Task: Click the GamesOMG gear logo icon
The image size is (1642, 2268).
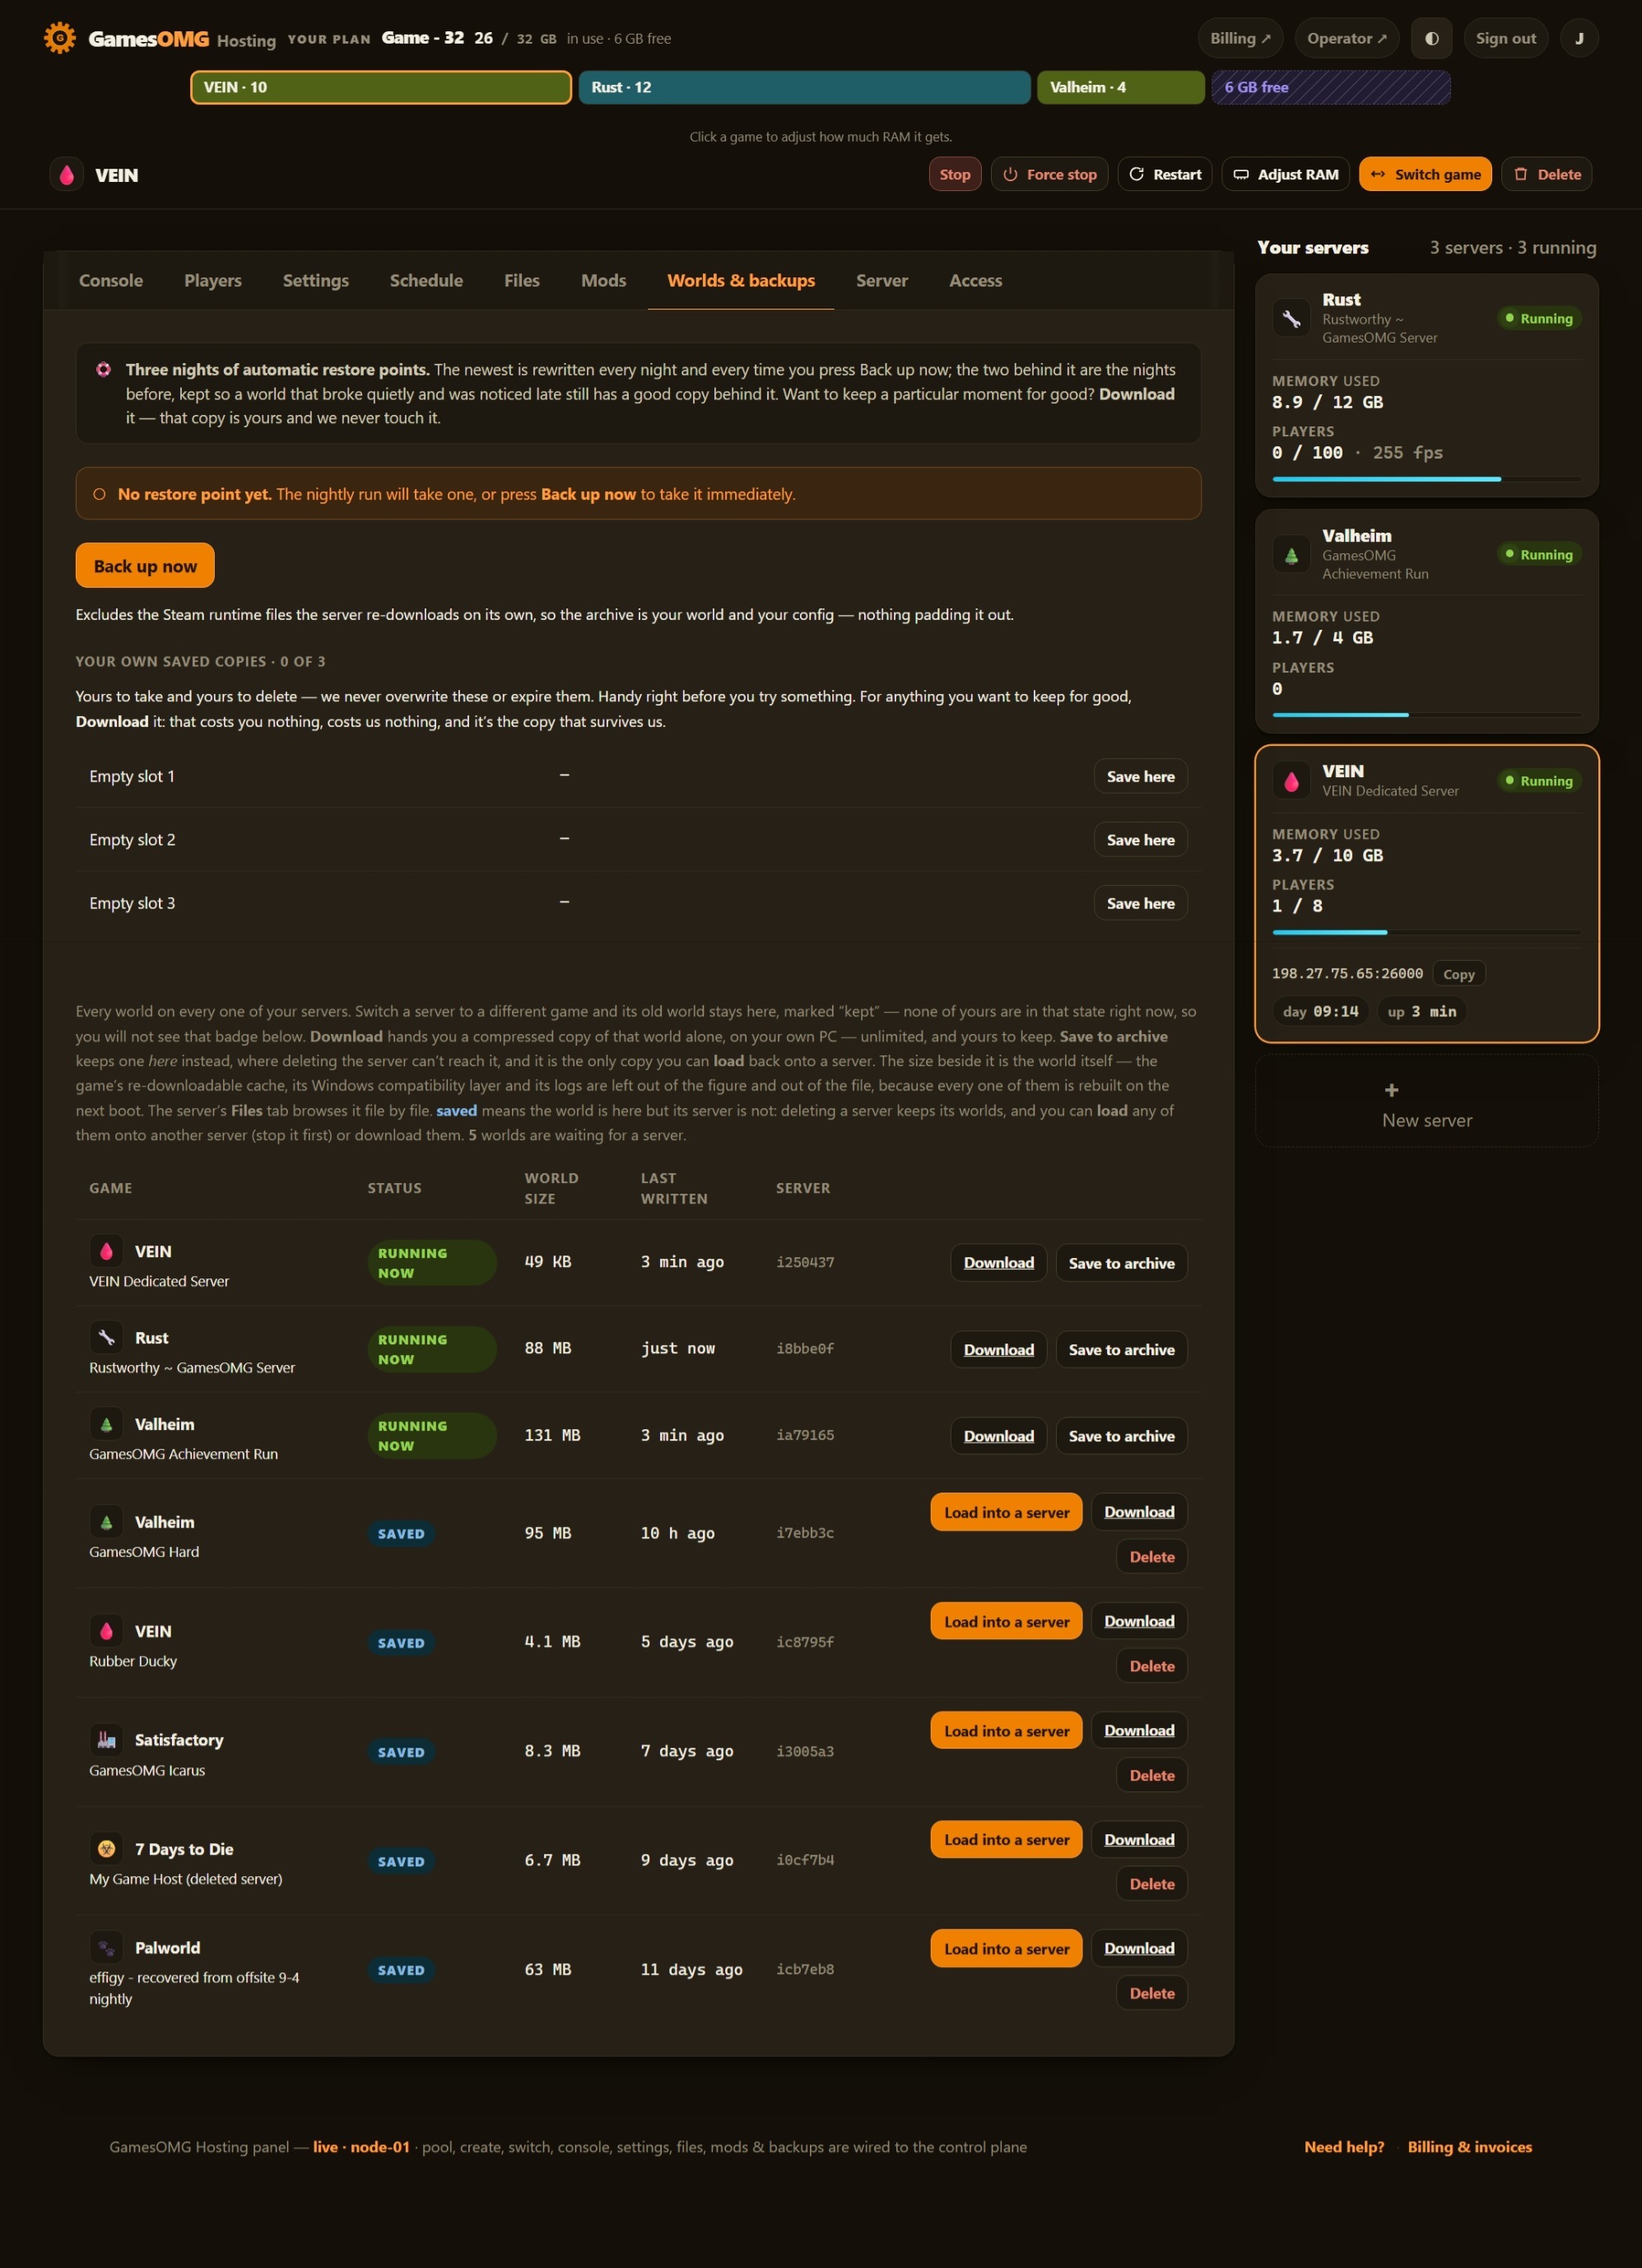Action: coord(60,38)
